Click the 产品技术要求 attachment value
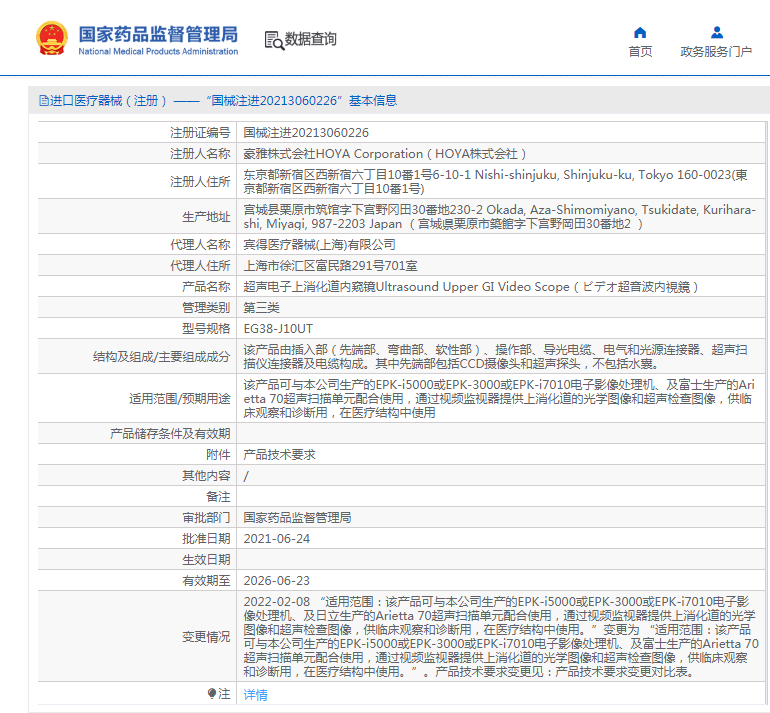Screen dimensions: 770x713 pyautogui.click(x=279, y=454)
